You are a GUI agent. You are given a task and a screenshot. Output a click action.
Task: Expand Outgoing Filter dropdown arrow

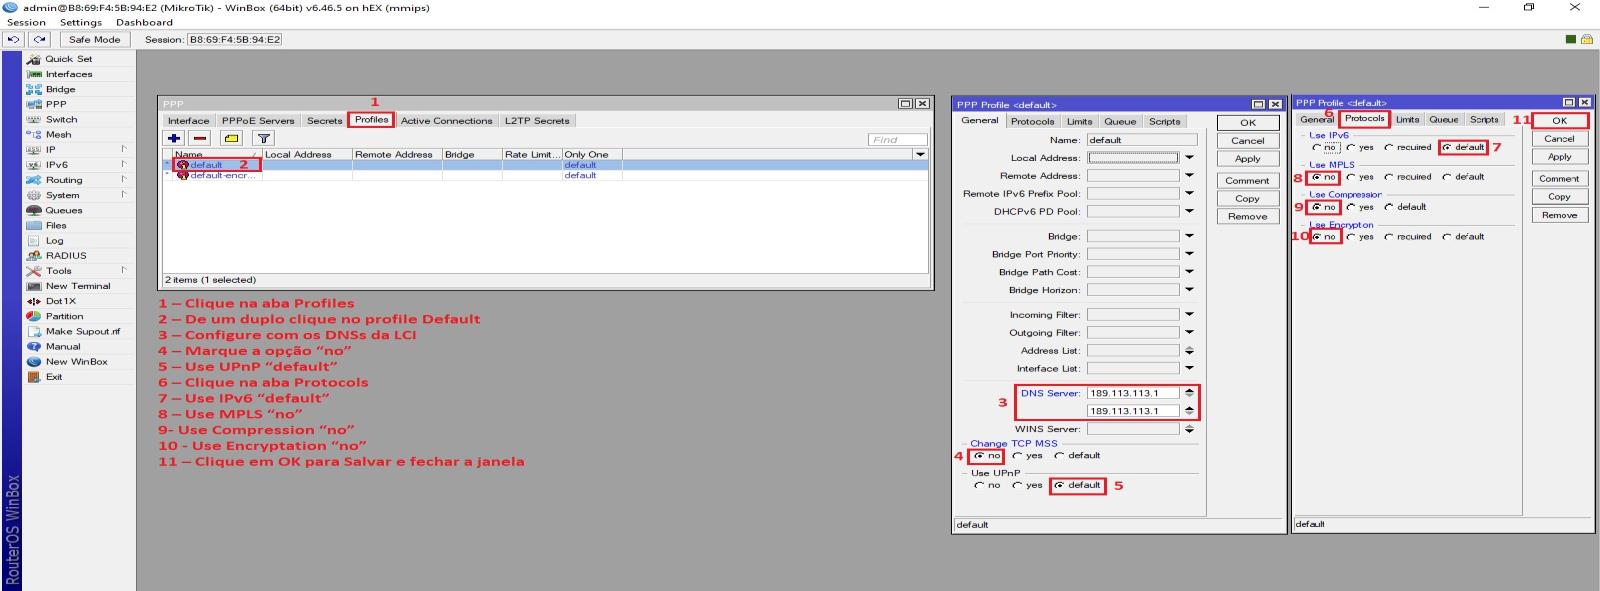pyautogui.click(x=1189, y=333)
